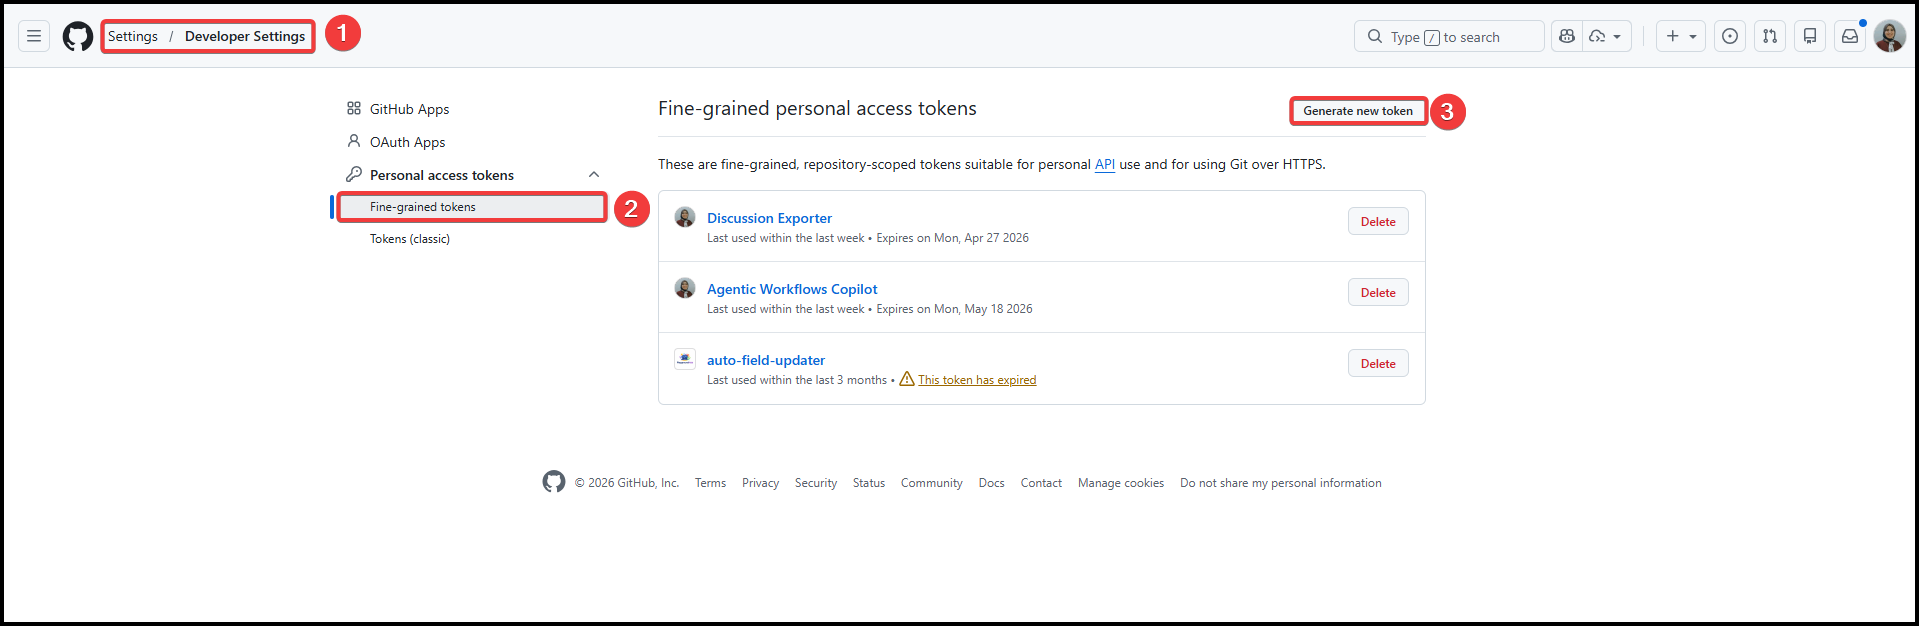This screenshot has width=1919, height=626.
Task: Delete the Discussion Exporter token
Action: (x=1377, y=222)
